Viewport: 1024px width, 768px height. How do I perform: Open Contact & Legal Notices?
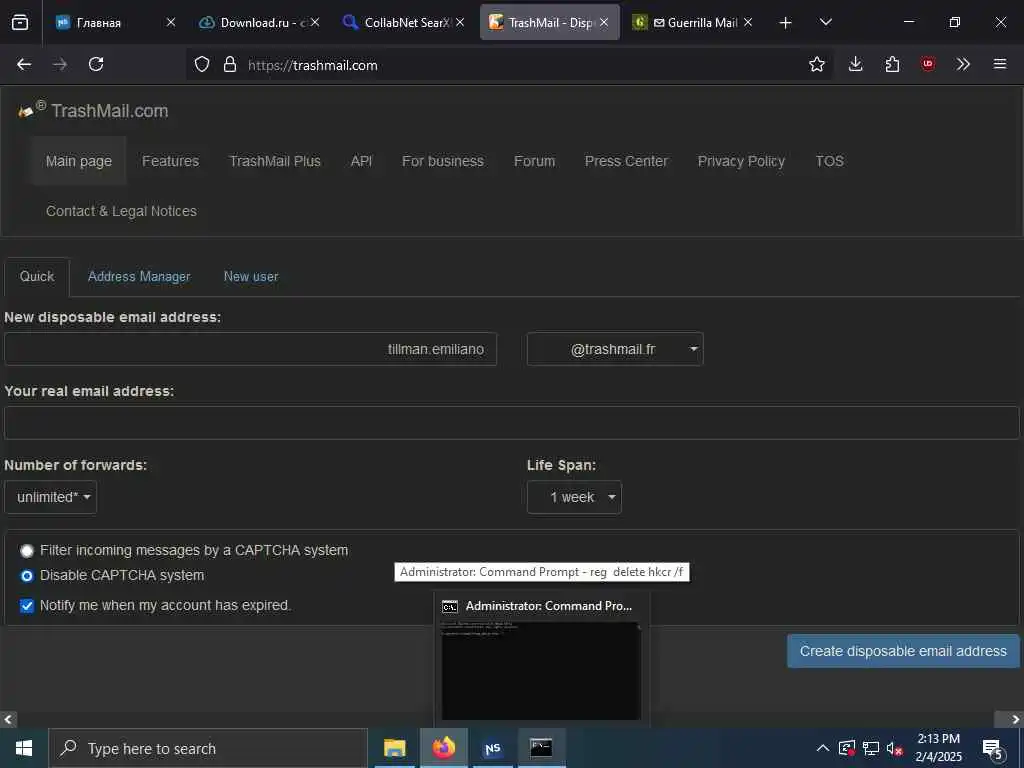point(121,212)
